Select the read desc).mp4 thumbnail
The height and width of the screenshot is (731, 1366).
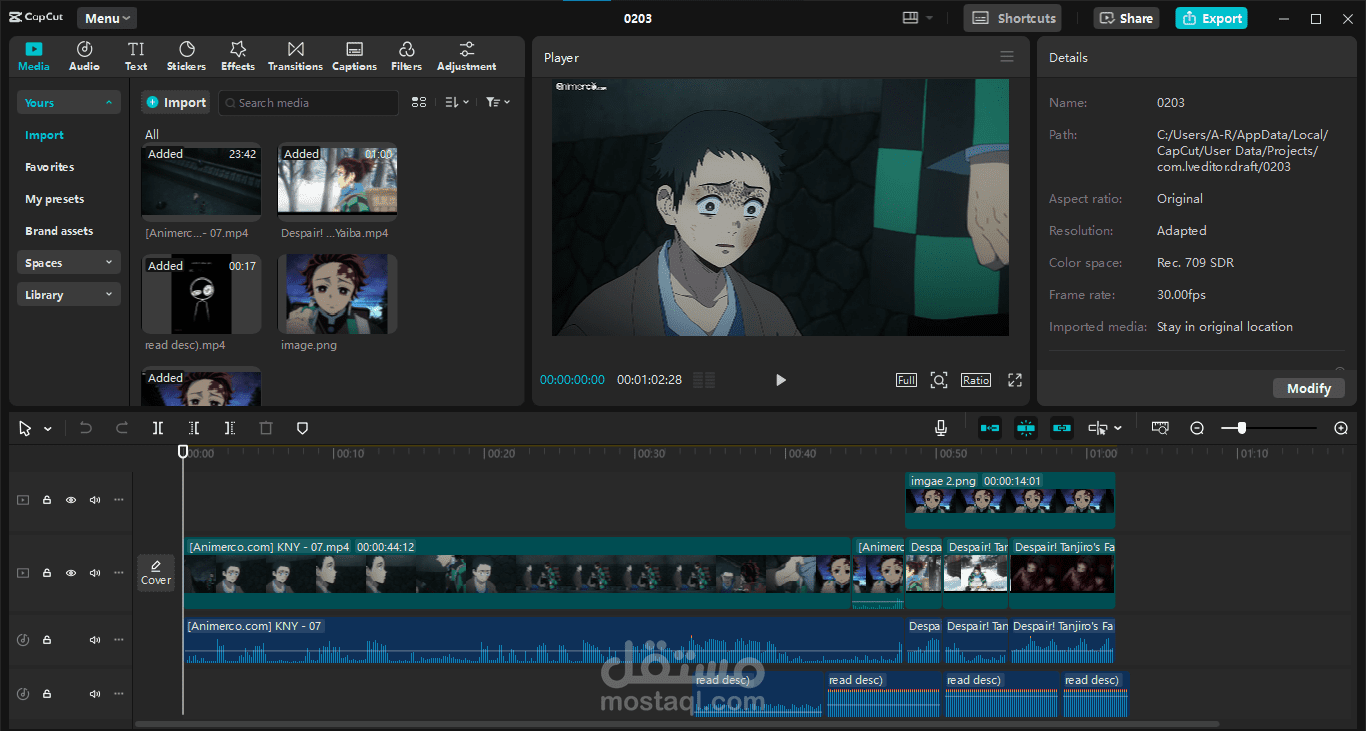(x=202, y=294)
